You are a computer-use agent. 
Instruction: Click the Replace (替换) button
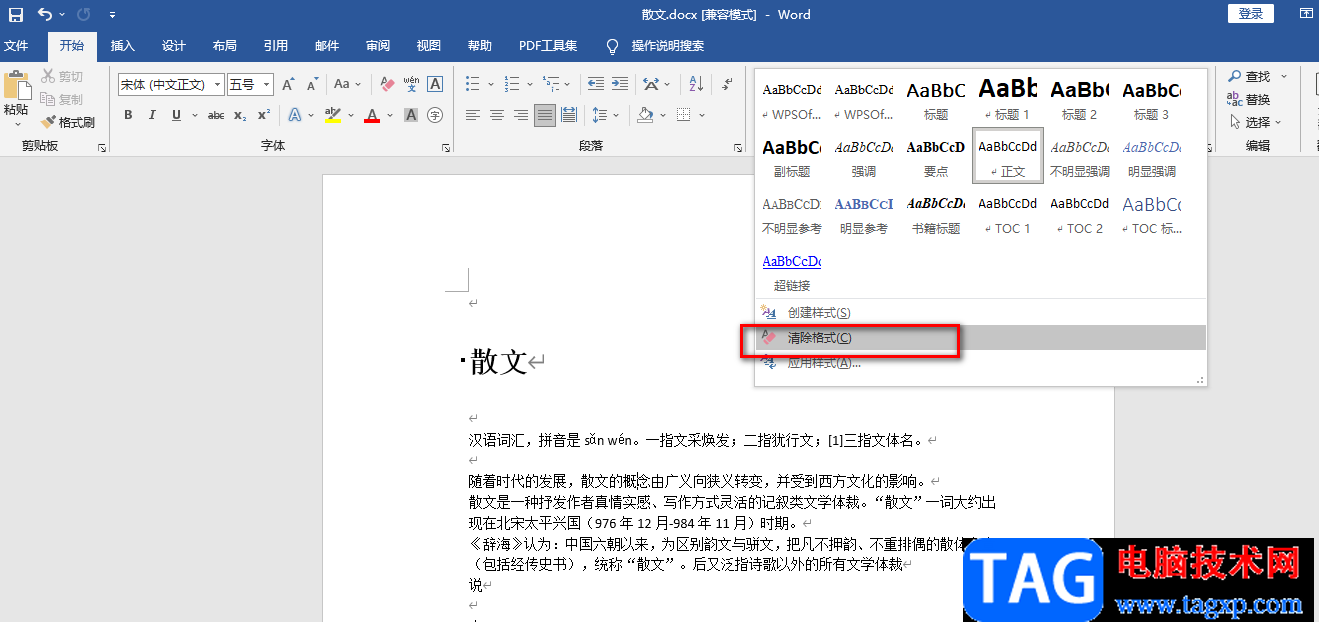(x=1249, y=99)
